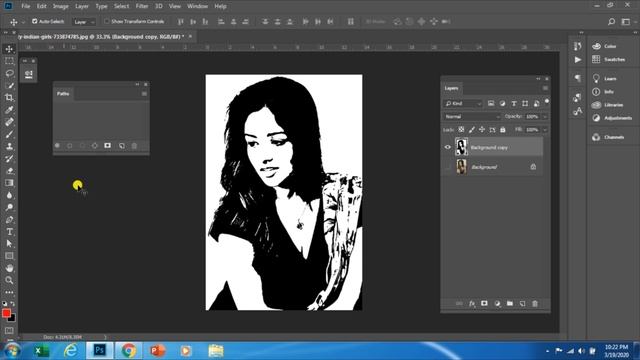Open the Paths panel flyout menu
The height and width of the screenshot is (360, 640).
point(144,94)
